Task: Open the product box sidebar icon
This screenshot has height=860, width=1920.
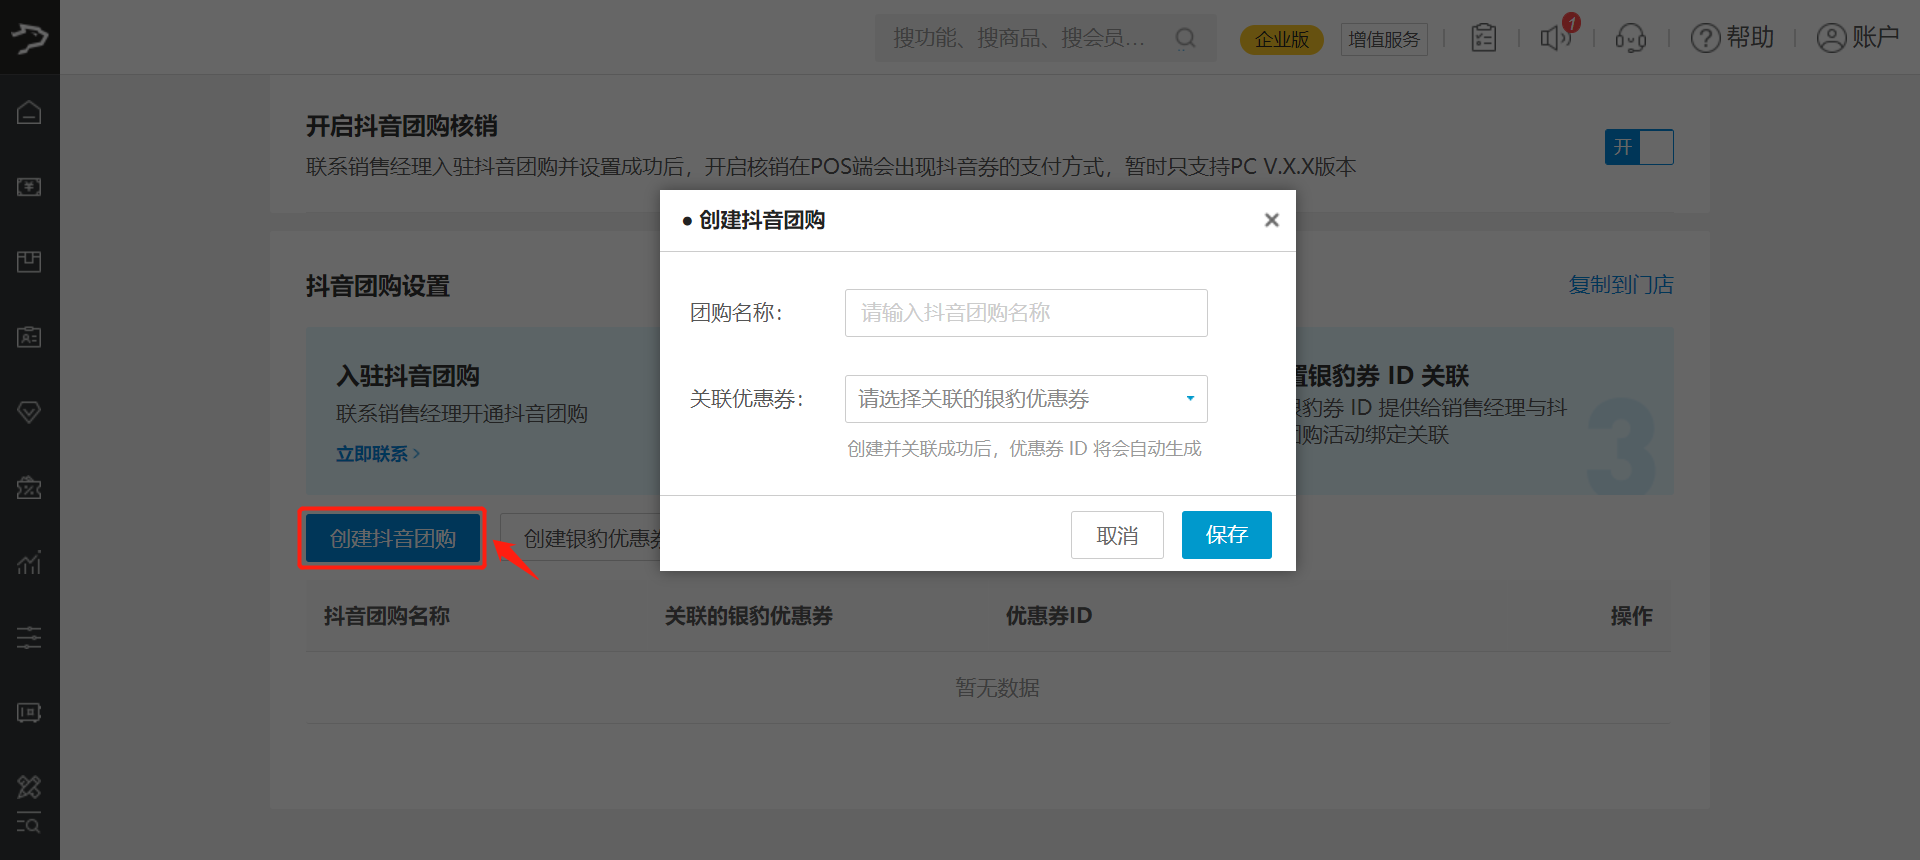Action: pyautogui.click(x=29, y=262)
